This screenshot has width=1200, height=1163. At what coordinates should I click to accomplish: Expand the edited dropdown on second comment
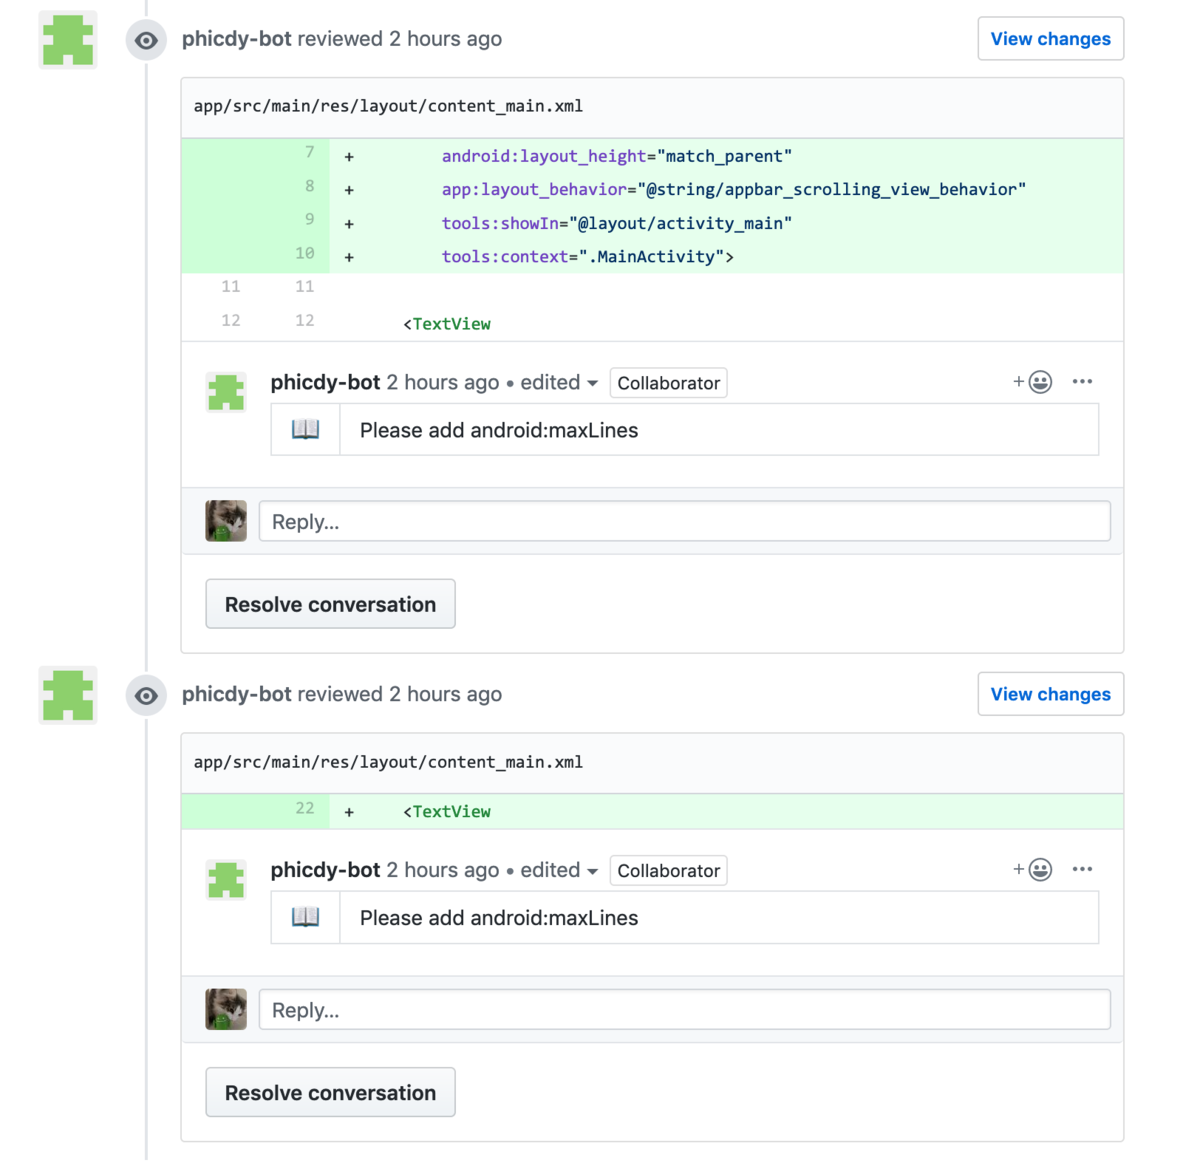pos(558,870)
